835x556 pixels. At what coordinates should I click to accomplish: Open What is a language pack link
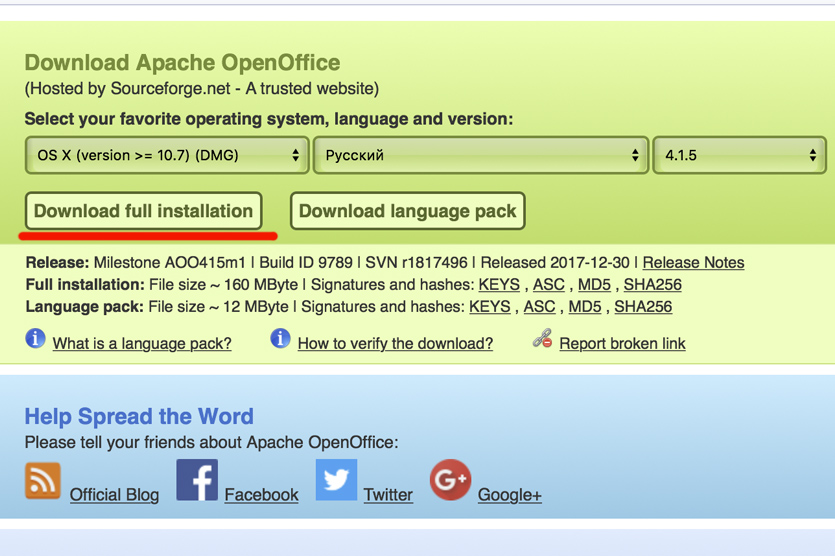142,344
